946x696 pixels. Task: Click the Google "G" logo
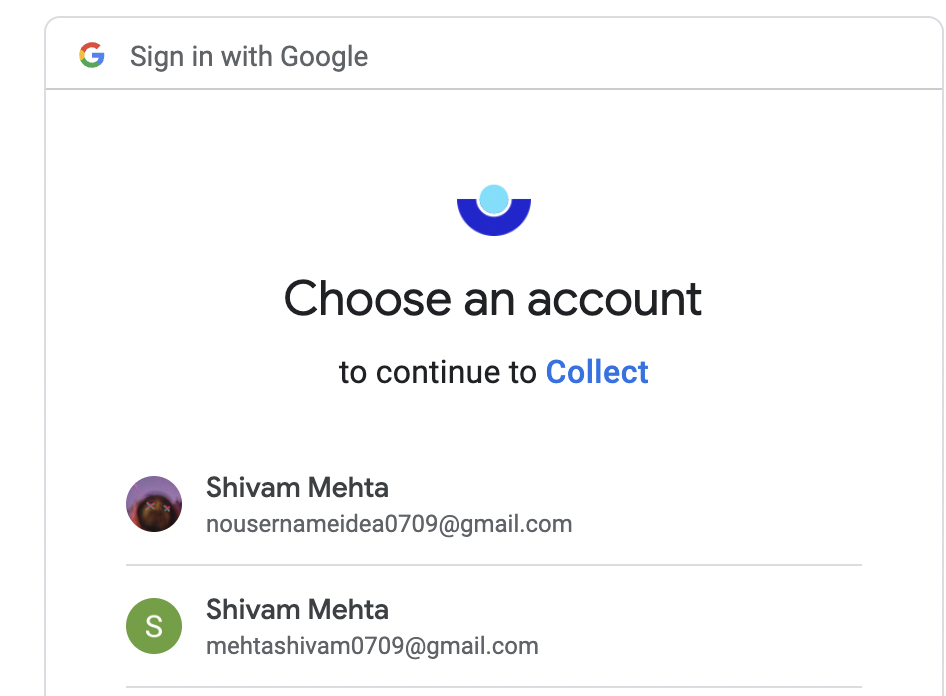coord(92,56)
